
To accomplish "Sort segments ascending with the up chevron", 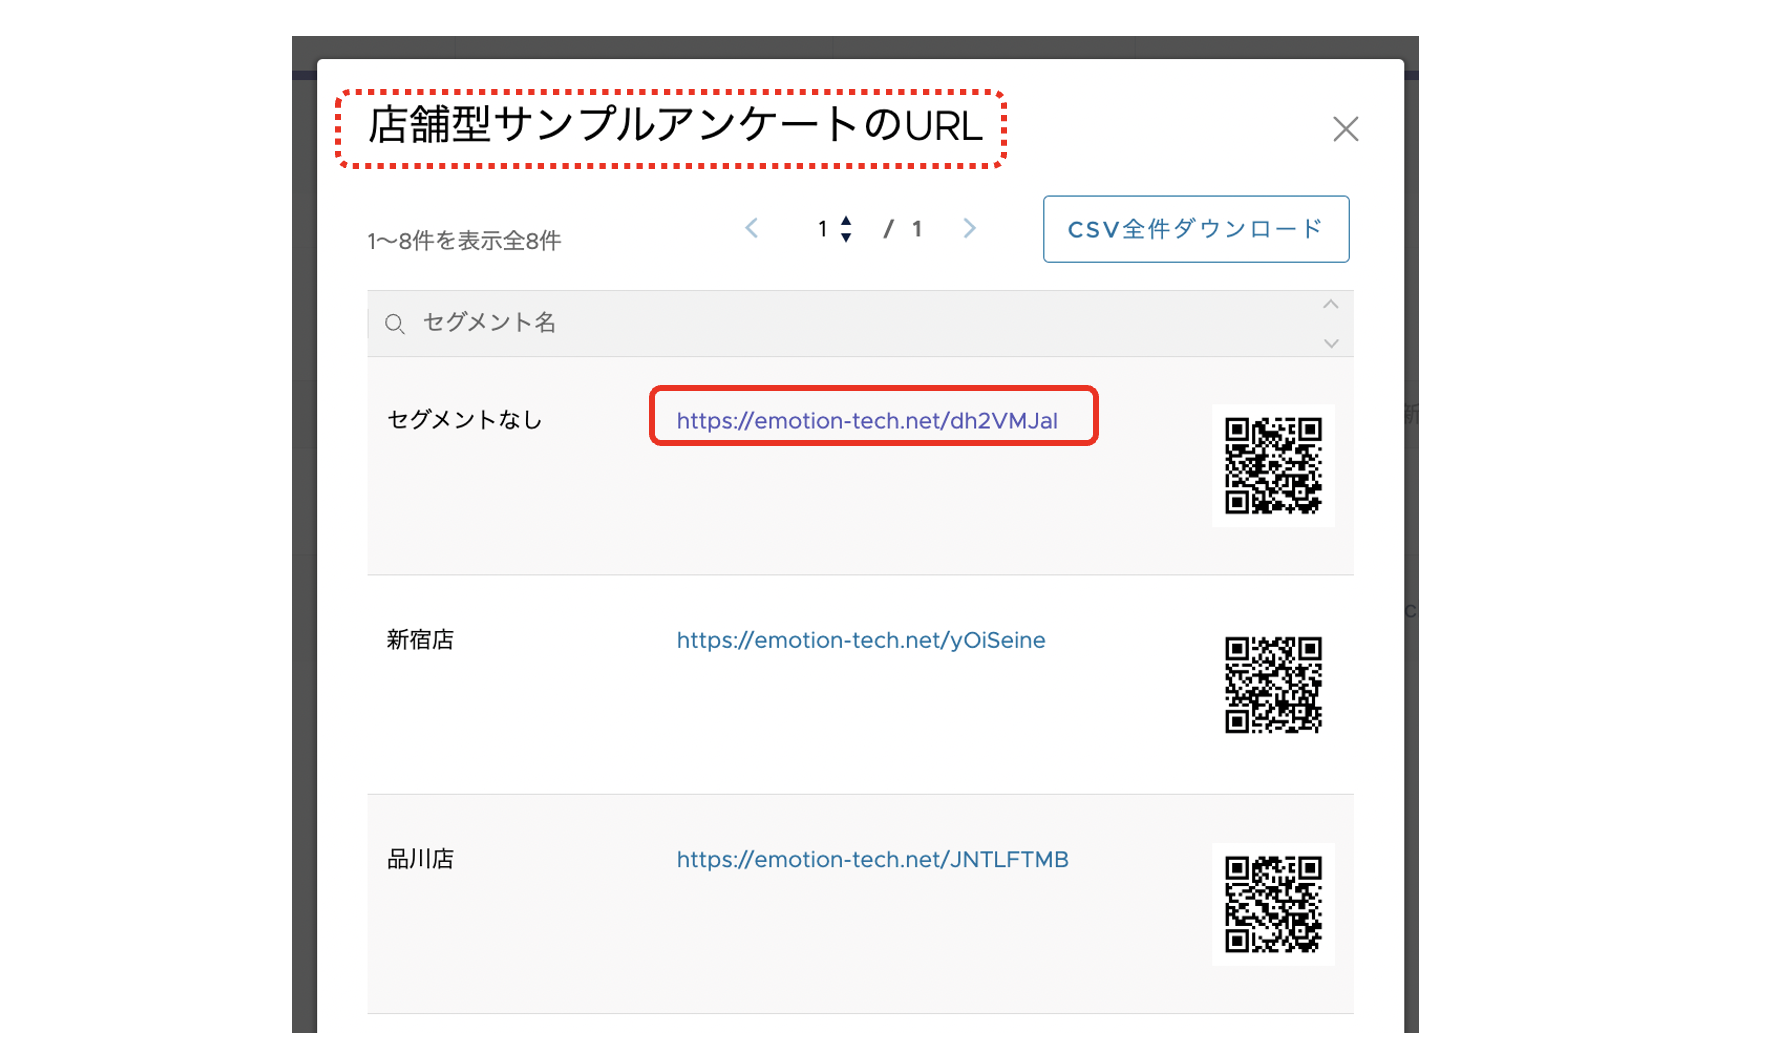I will coord(1330,305).
